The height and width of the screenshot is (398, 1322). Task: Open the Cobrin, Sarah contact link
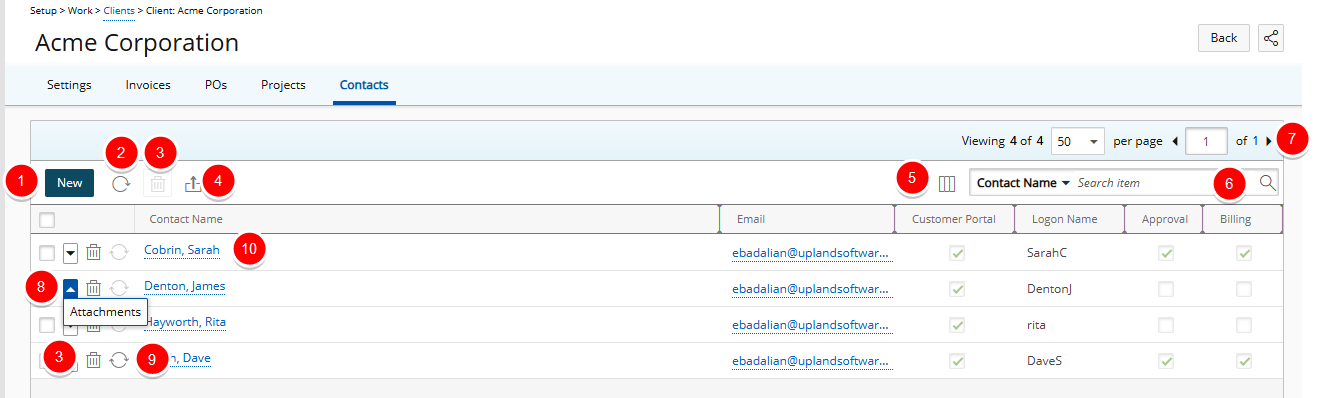182,250
